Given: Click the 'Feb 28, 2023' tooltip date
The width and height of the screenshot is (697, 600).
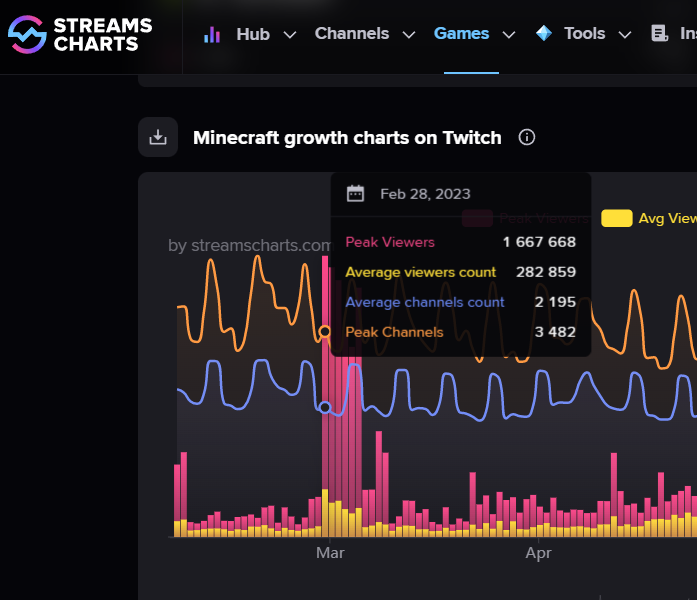Looking at the screenshot, I should click(425, 194).
